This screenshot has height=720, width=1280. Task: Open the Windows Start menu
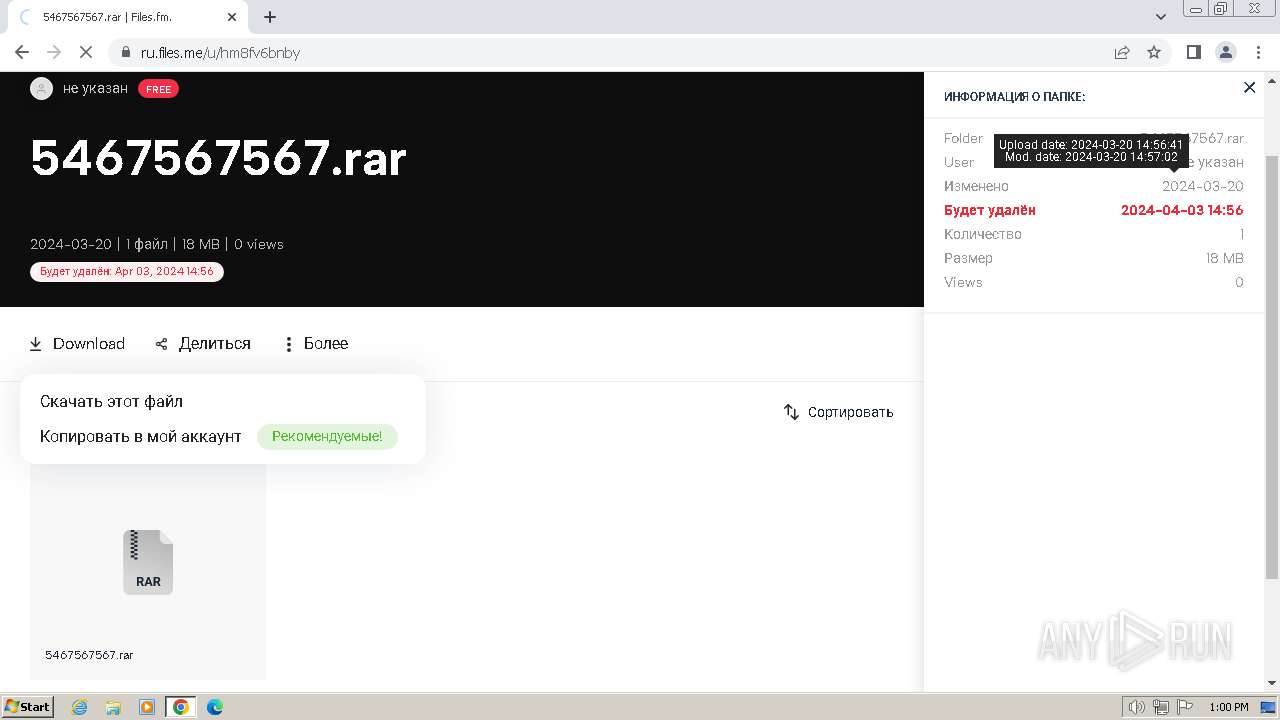pyautogui.click(x=28, y=707)
